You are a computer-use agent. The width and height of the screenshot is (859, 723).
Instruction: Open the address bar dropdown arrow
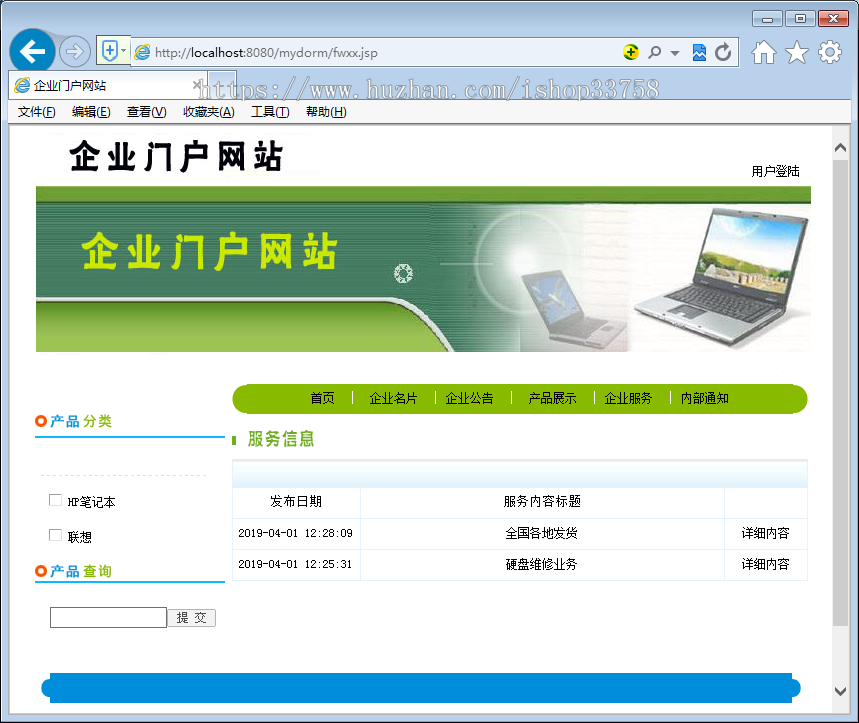[122, 51]
